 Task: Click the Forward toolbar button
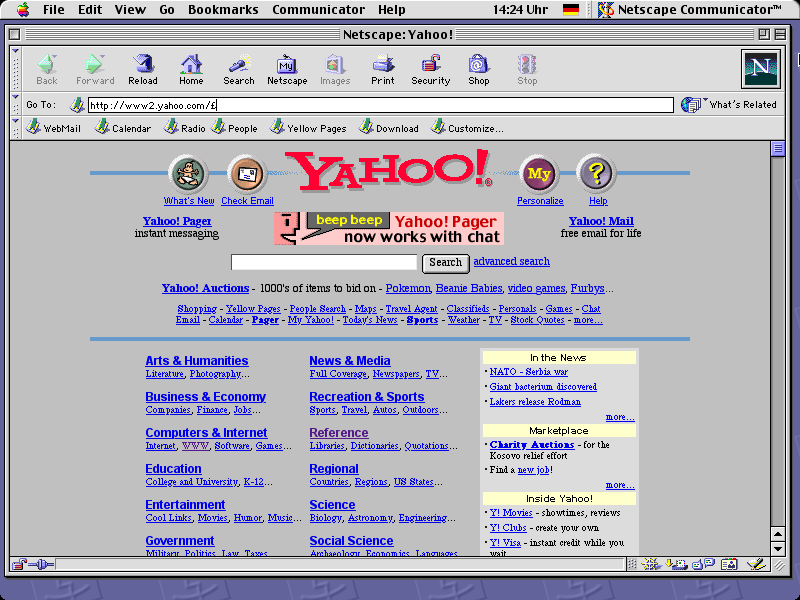pyautogui.click(x=95, y=69)
